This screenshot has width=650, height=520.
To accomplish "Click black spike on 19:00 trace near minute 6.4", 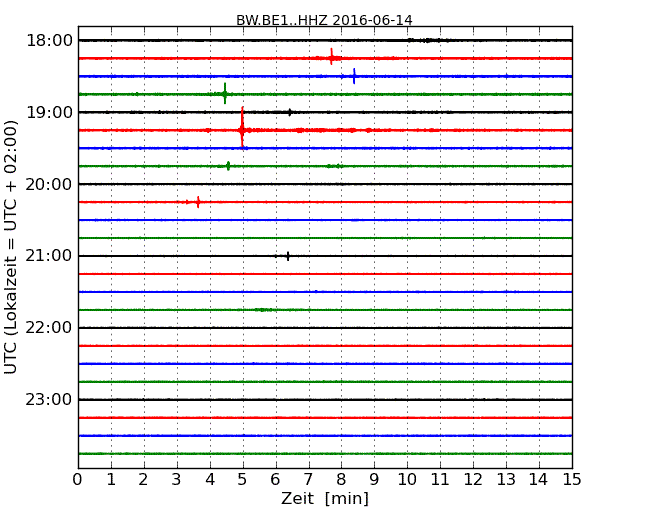I will click(x=290, y=112).
